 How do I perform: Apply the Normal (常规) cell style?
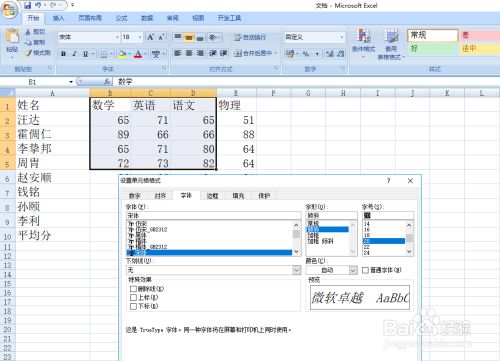tap(433, 35)
